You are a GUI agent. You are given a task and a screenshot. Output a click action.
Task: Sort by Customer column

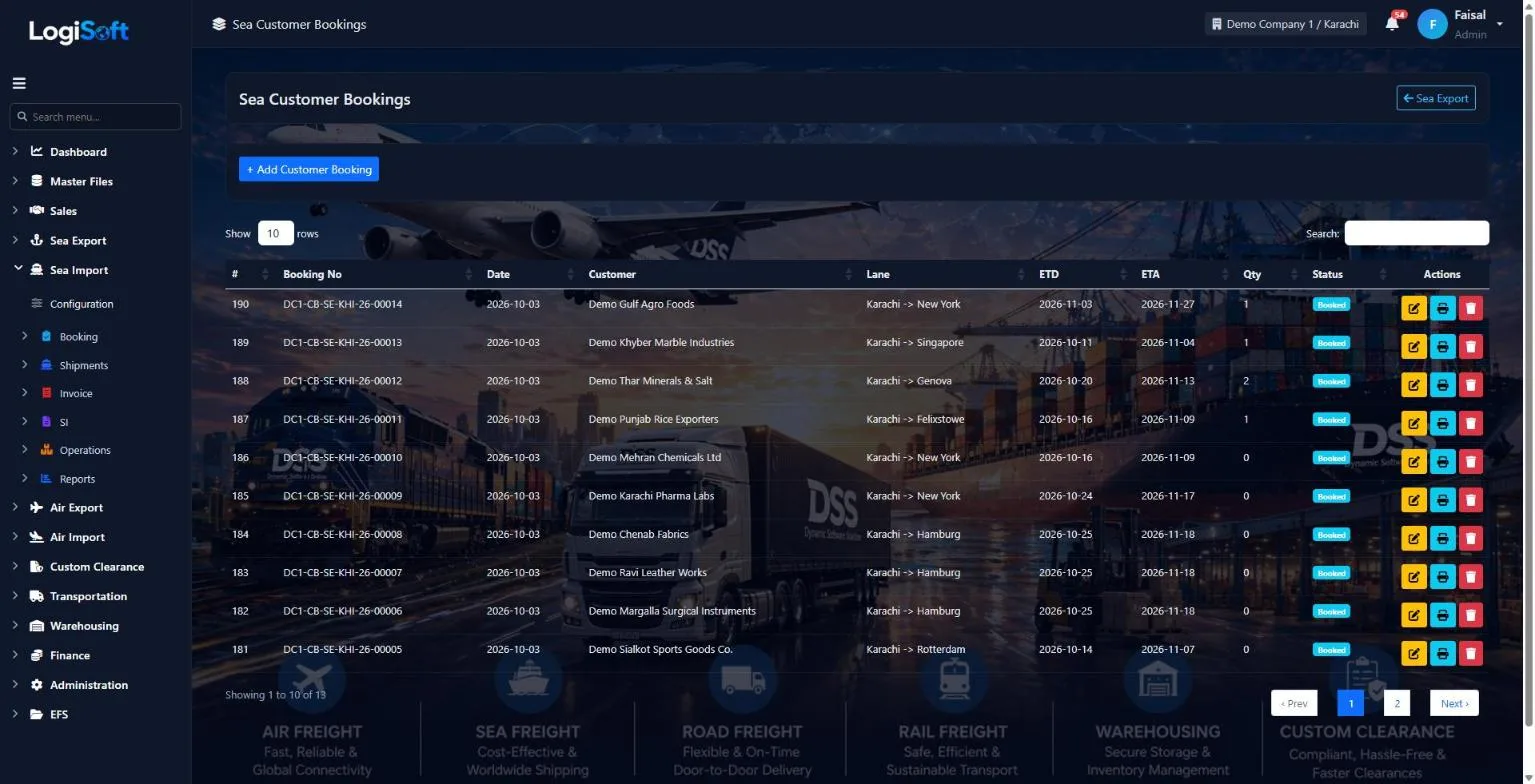pyautogui.click(x=720, y=274)
